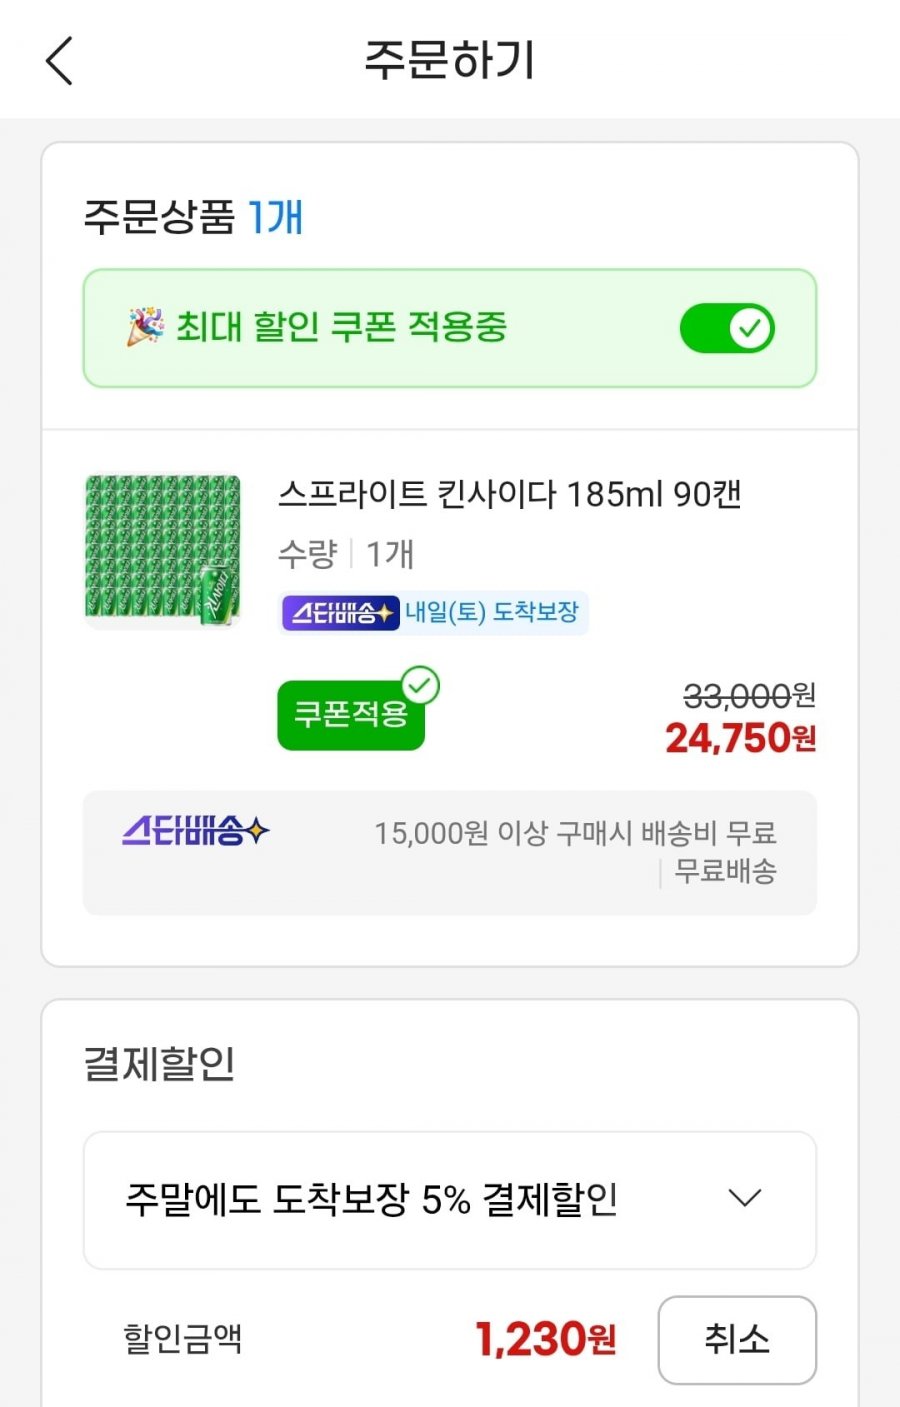Click the red 1,230원 discount amount
Image resolution: width=900 pixels, height=1407 pixels.
[x=545, y=1339]
